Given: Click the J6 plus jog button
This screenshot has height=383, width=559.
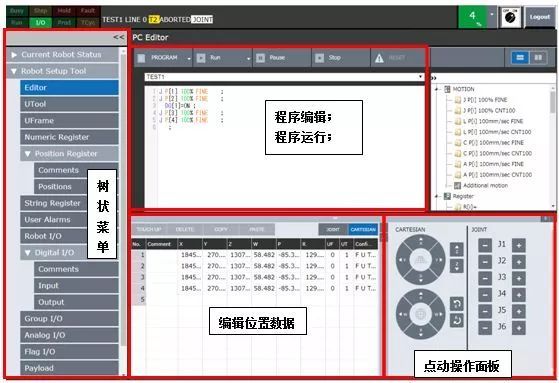Looking at the screenshot, I should 519,328.
